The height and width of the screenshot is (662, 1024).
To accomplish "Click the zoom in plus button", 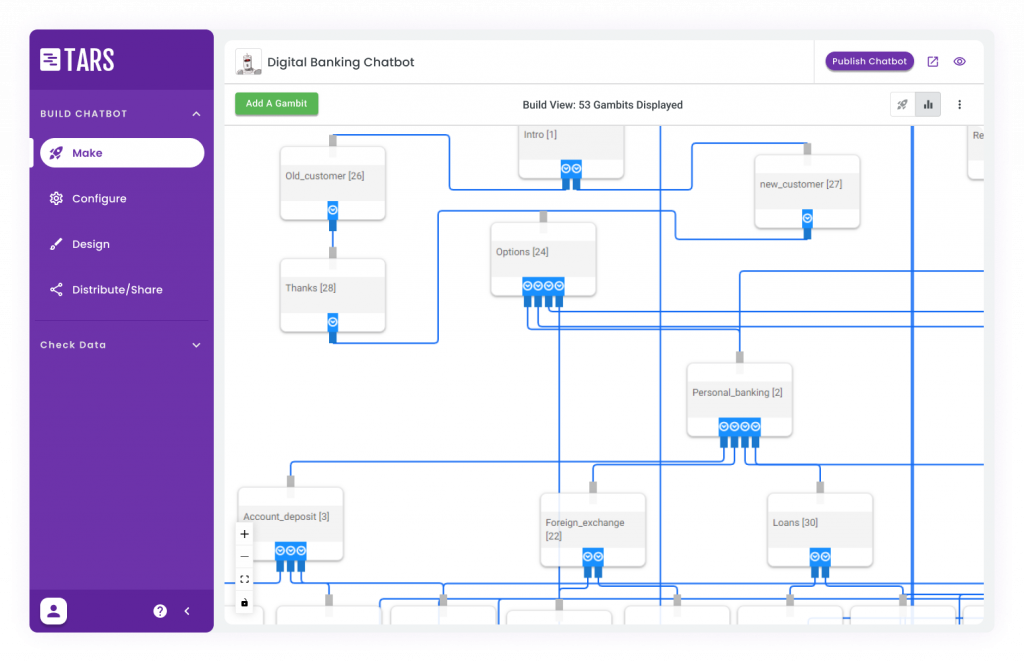I will coord(245,534).
